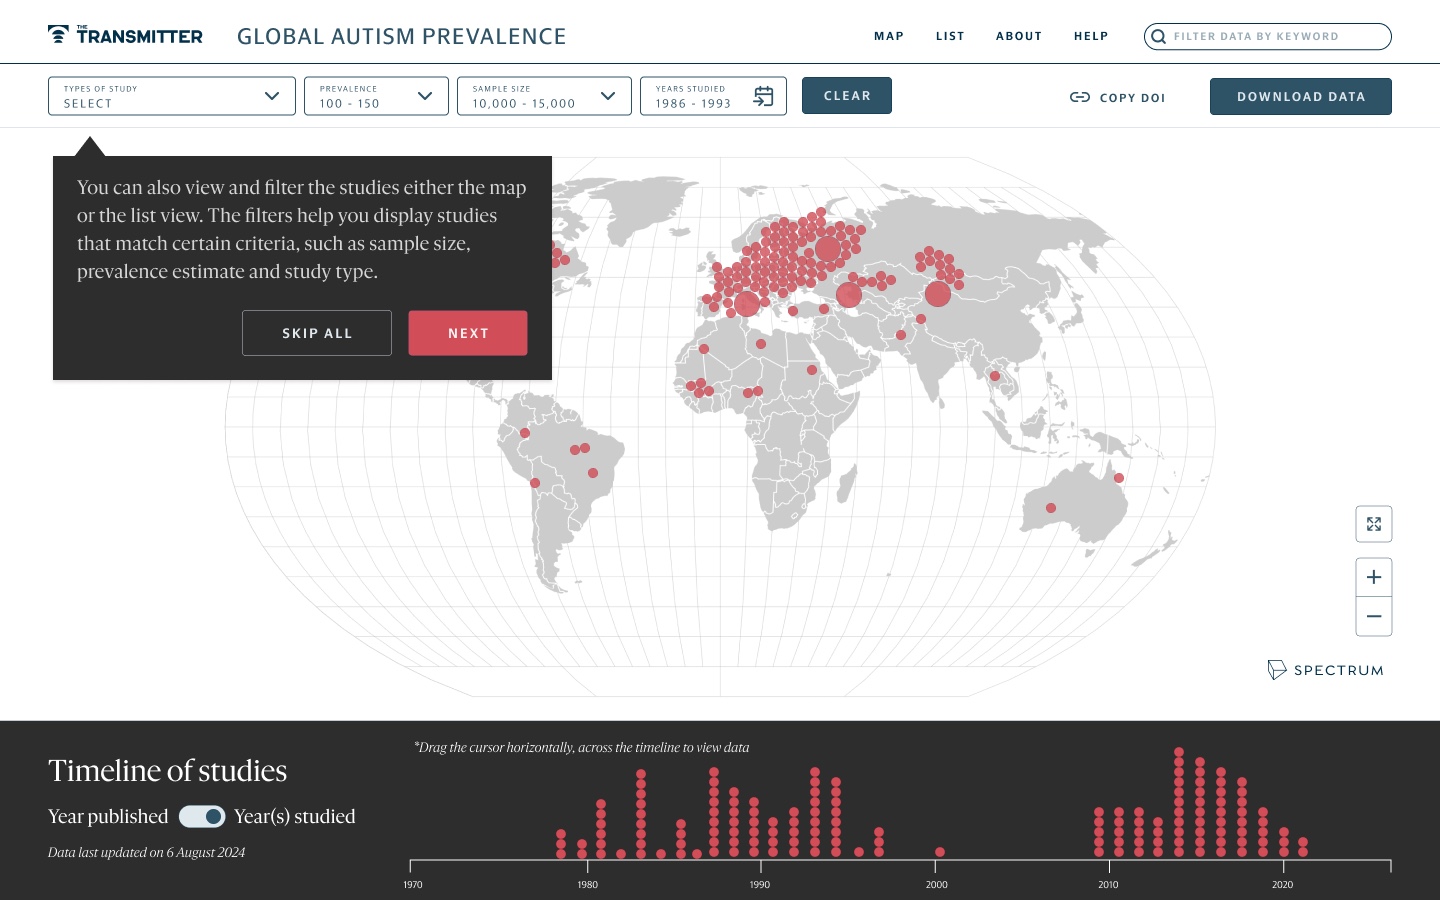Click the 1970 label on the timeline
This screenshot has width=1440, height=900.
pos(413,885)
